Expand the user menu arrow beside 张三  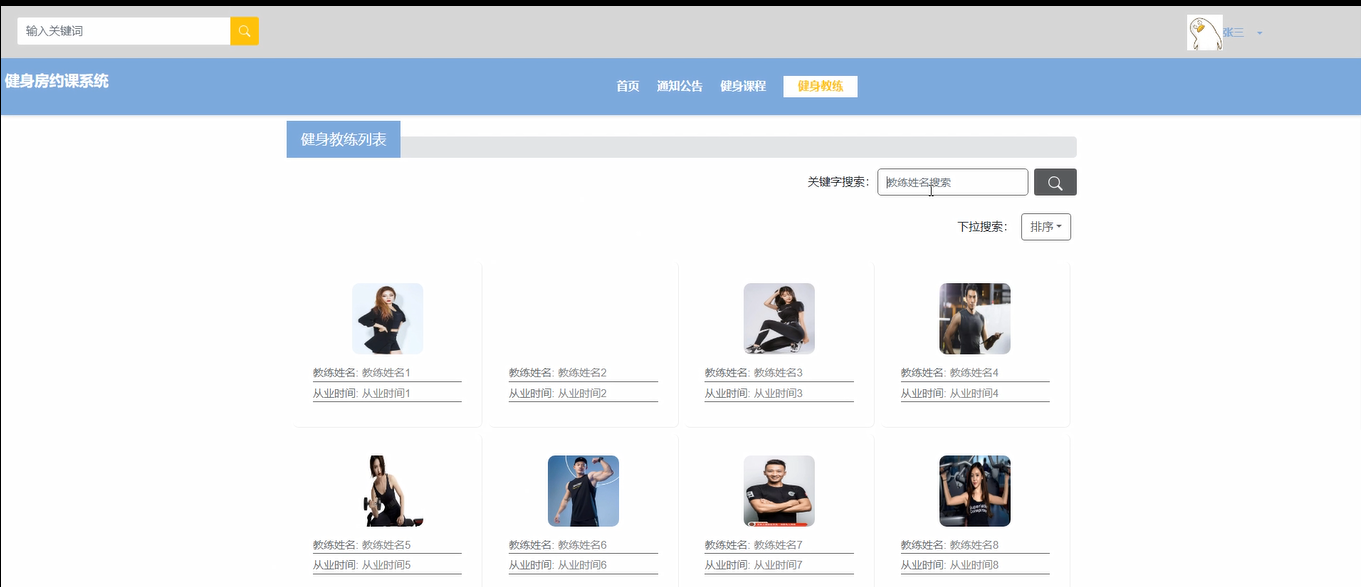pyautogui.click(x=1259, y=33)
